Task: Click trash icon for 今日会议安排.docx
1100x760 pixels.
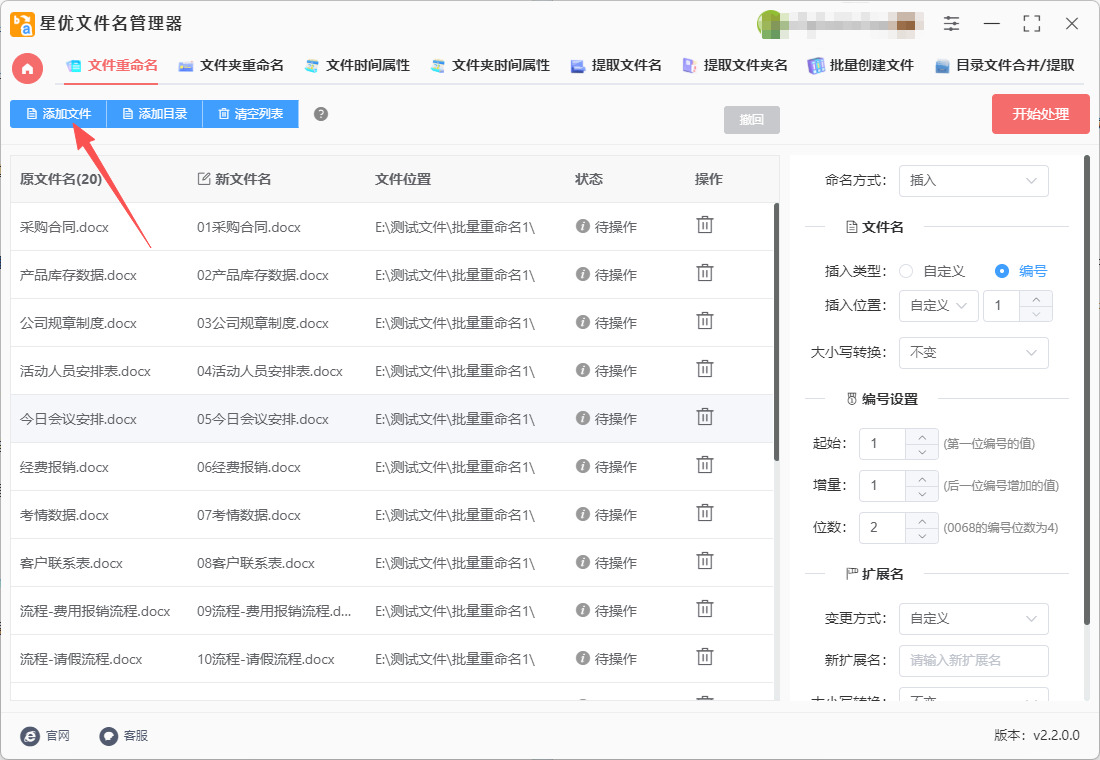Action: click(x=705, y=417)
